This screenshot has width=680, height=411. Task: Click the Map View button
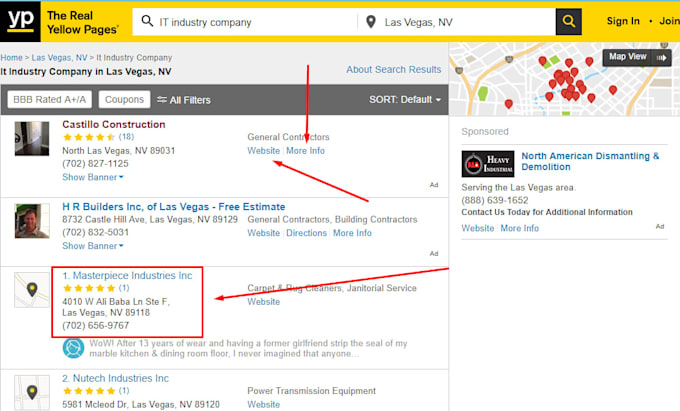(637, 57)
